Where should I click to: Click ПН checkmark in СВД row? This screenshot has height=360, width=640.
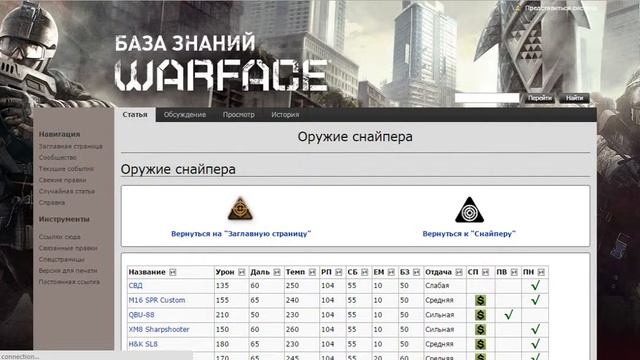point(536,285)
